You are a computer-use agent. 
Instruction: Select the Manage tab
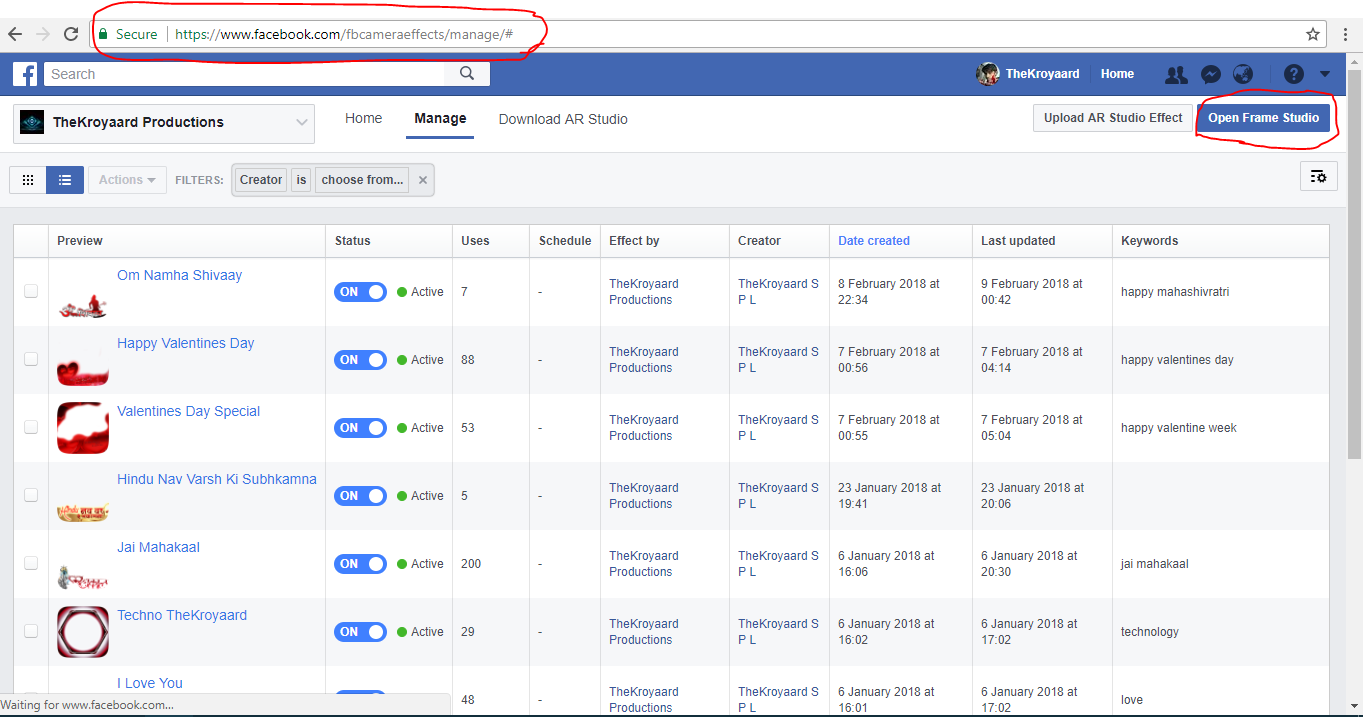click(440, 118)
